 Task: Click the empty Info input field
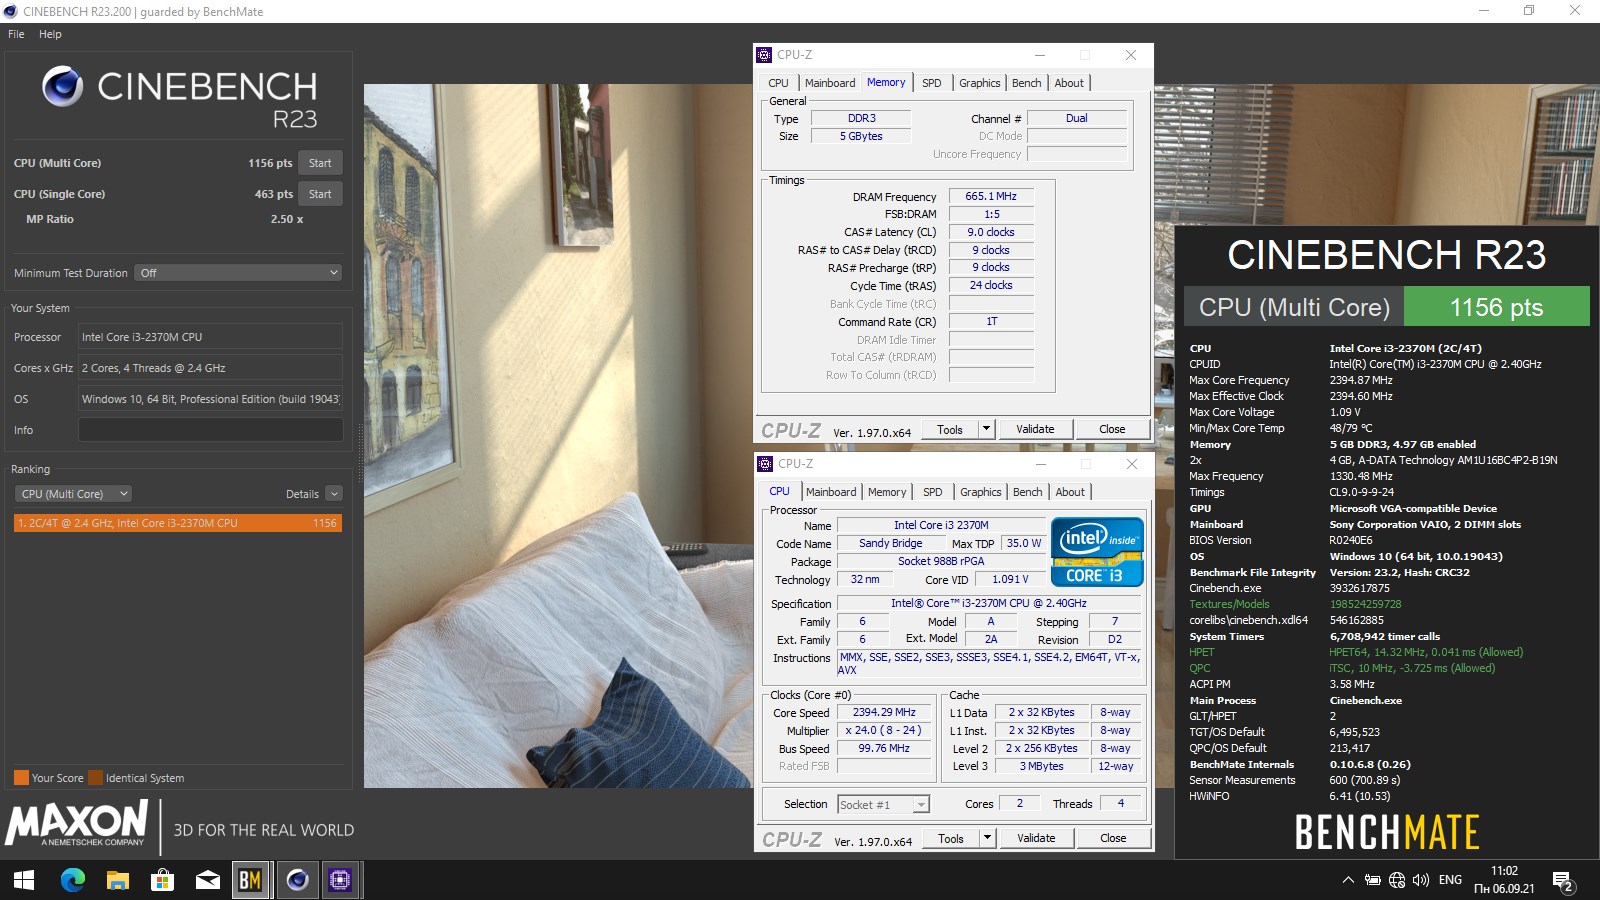coord(211,430)
